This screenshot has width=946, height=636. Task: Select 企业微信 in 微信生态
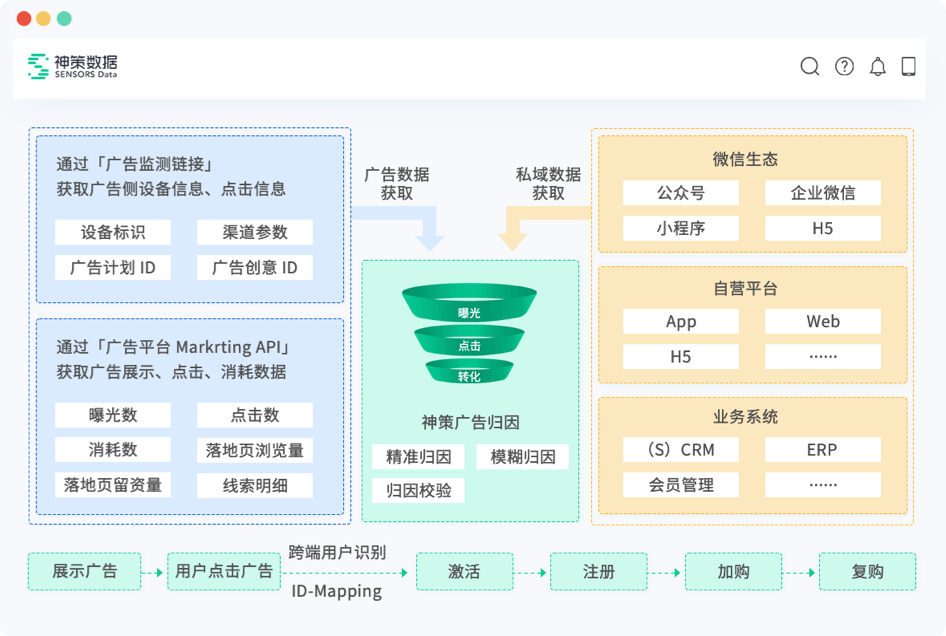coord(823,193)
